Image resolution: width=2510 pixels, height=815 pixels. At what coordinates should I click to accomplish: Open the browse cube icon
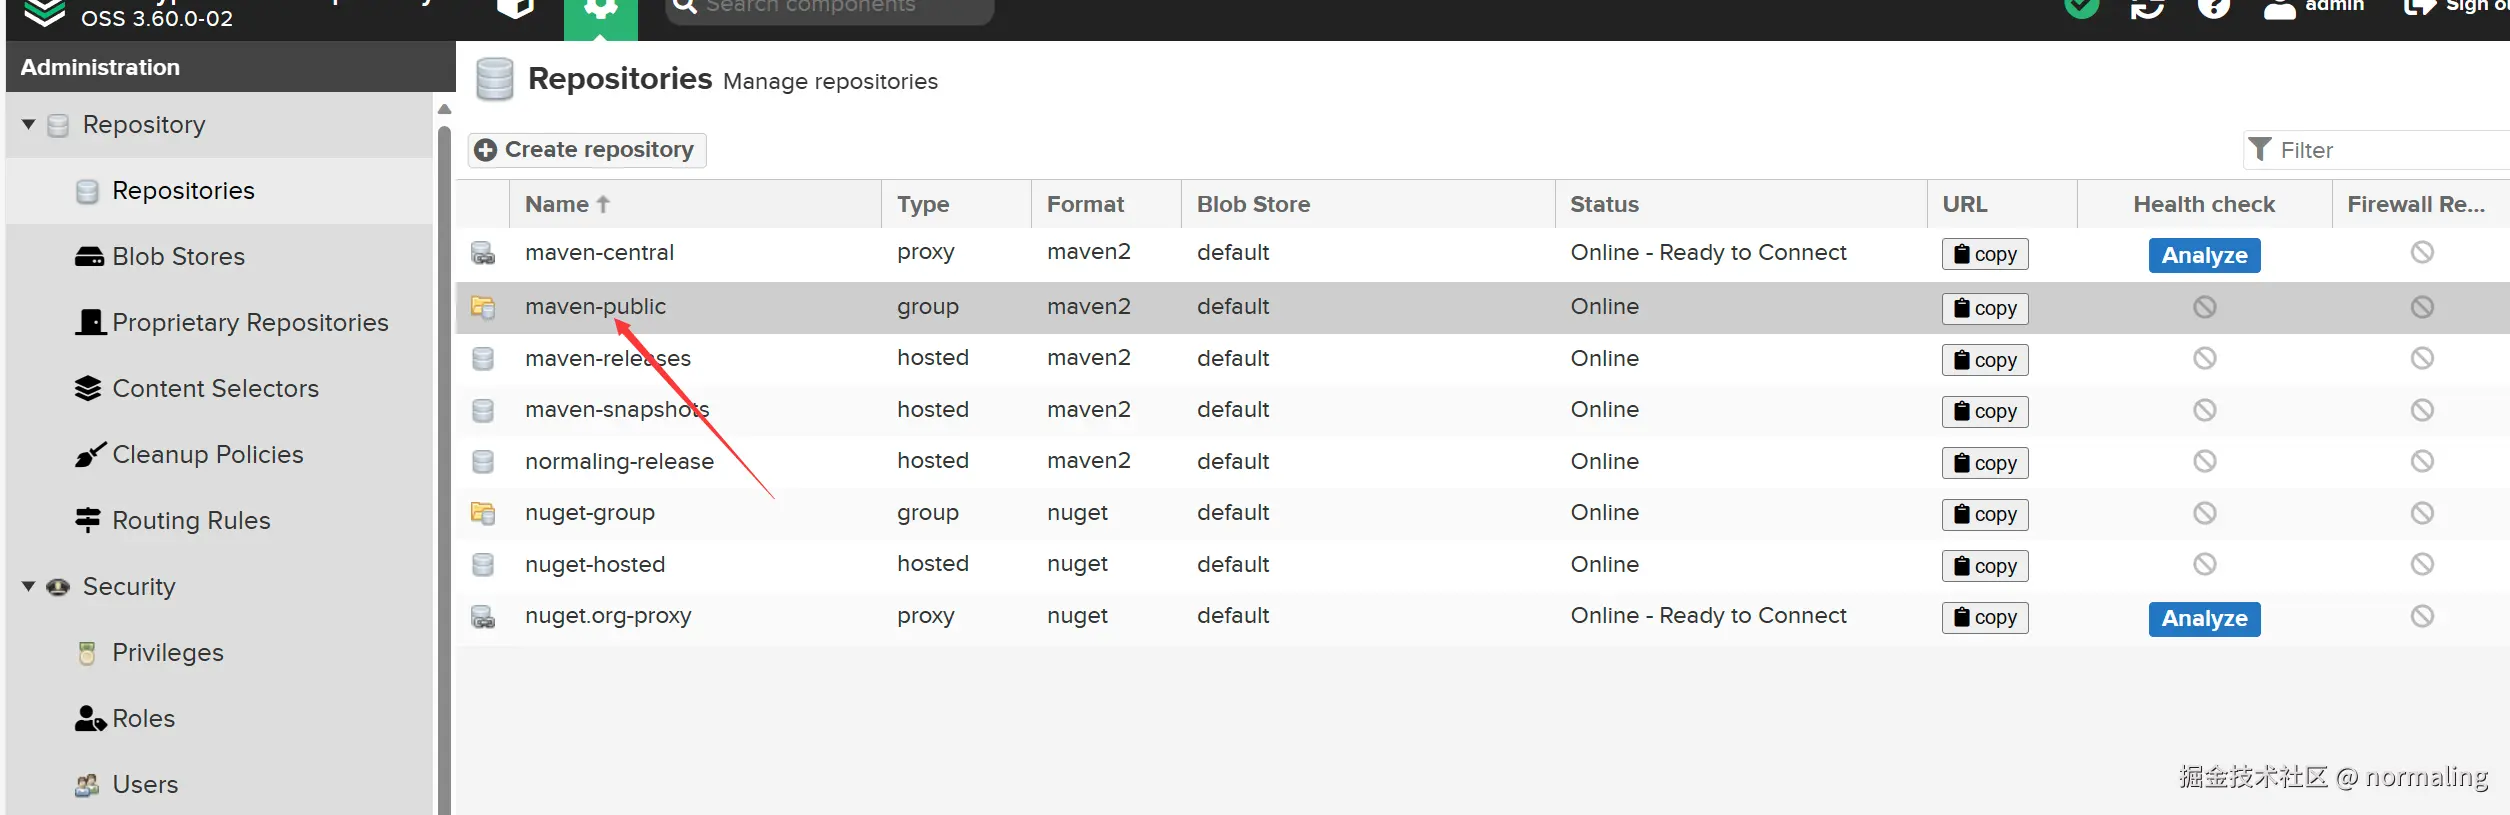coord(515,8)
